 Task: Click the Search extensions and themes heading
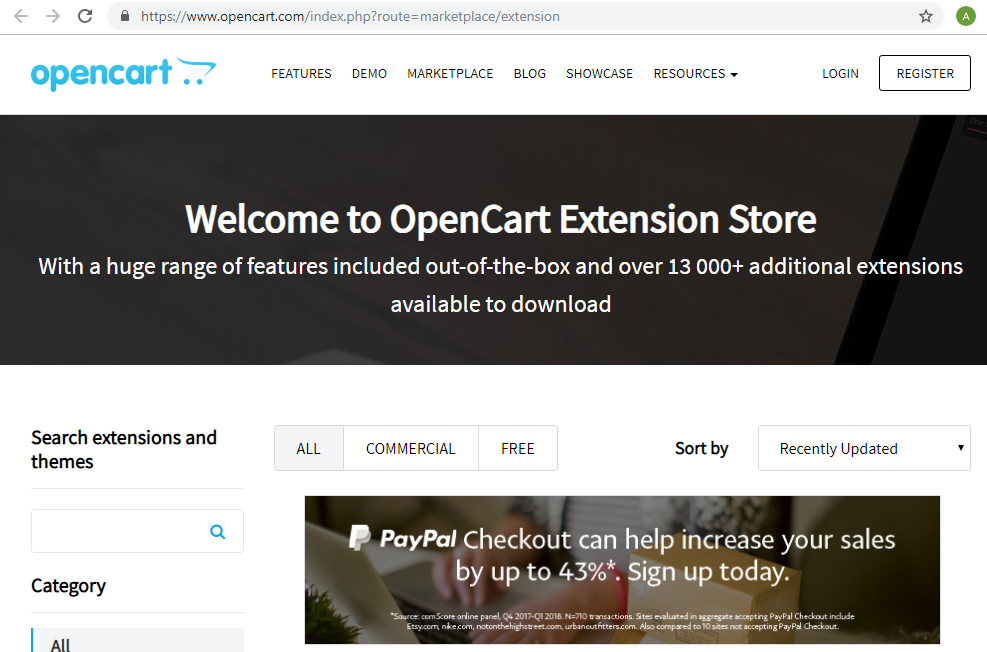(124, 449)
